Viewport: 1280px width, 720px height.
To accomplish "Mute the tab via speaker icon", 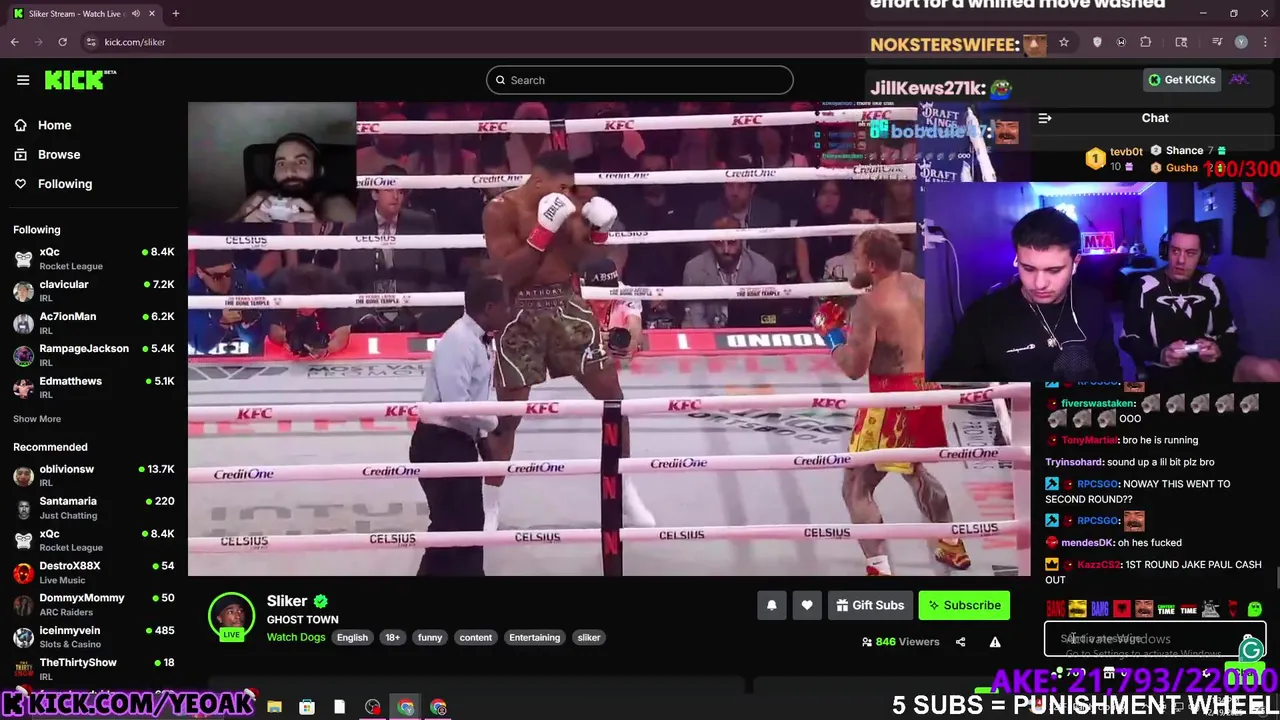I will point(136,14).
